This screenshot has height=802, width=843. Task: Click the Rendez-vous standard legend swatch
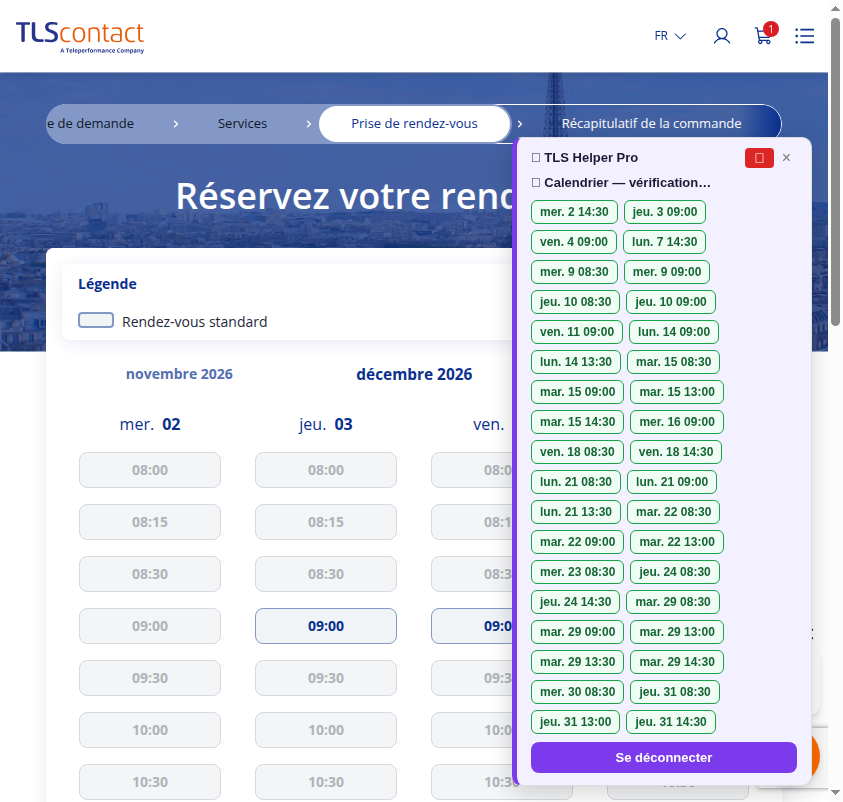pyautogui.click(x=96, y=320)
